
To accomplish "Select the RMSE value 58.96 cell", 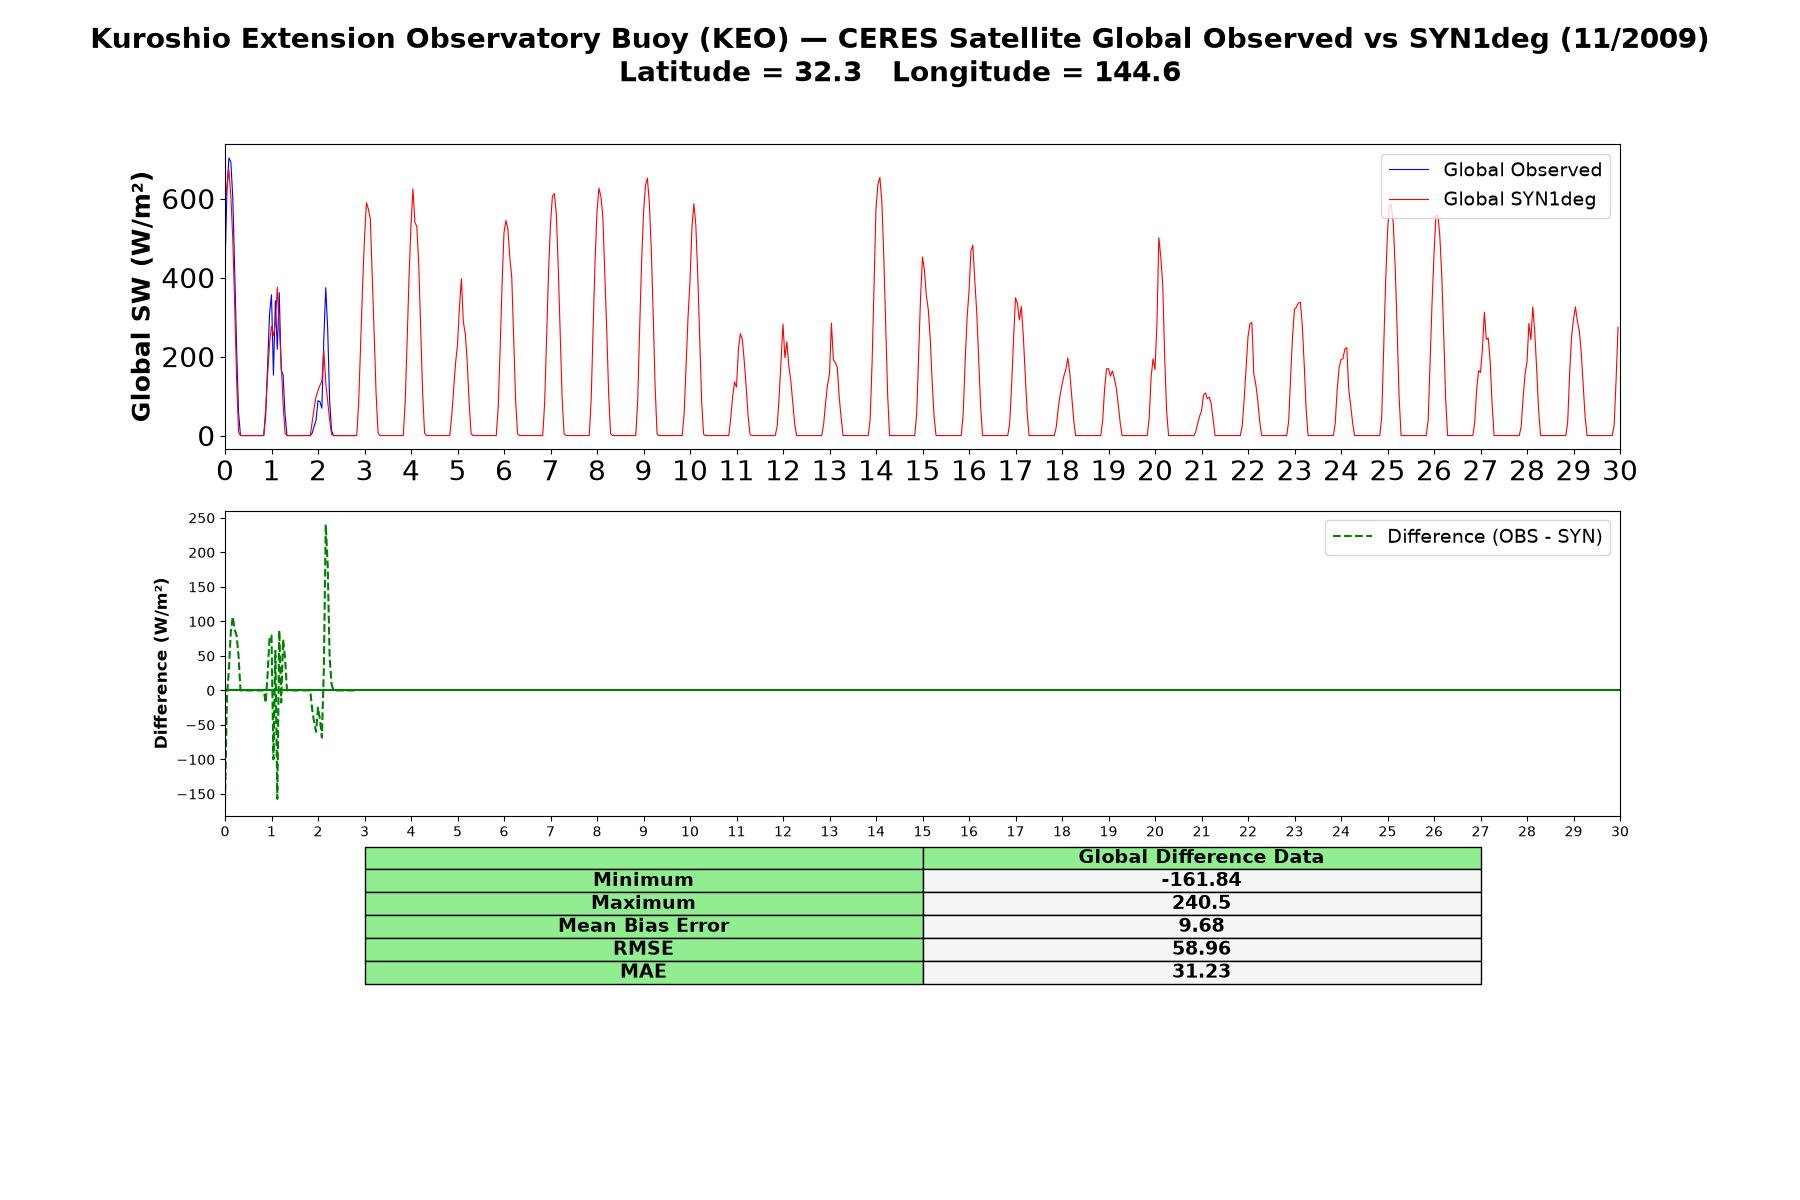I will click(x=1202, y=949).
